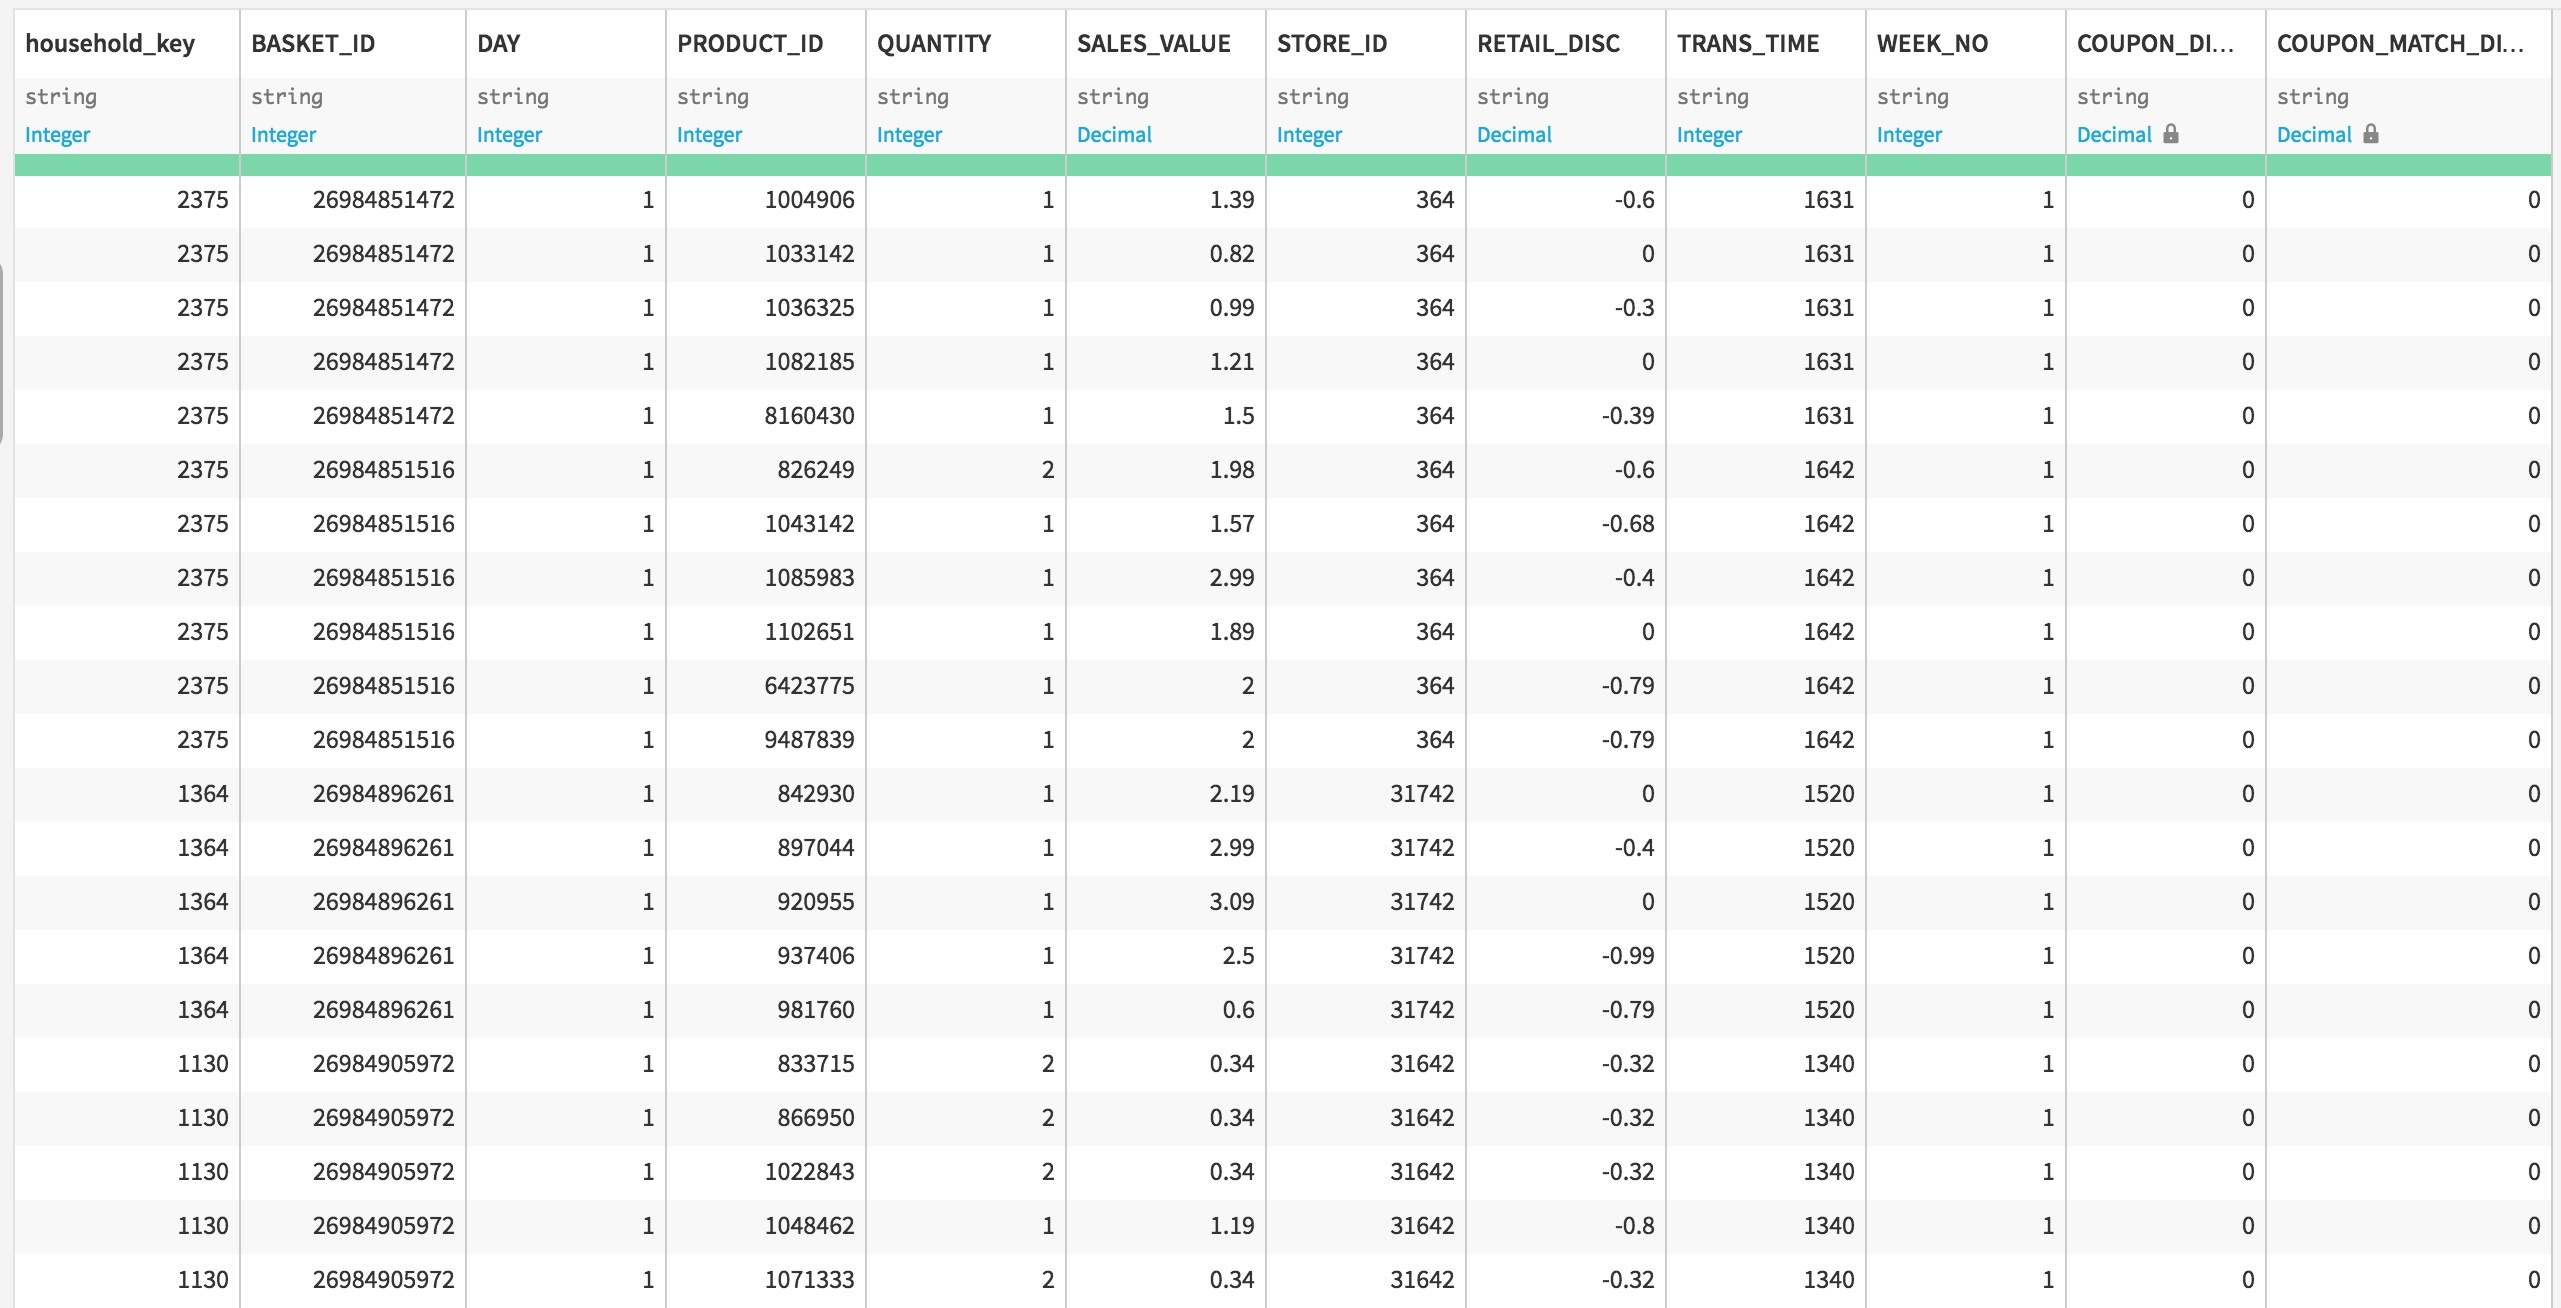Screen dimensions: 2561x1308
Task: Select the SALES_VALUE column header
Action: pos(1154,44)
